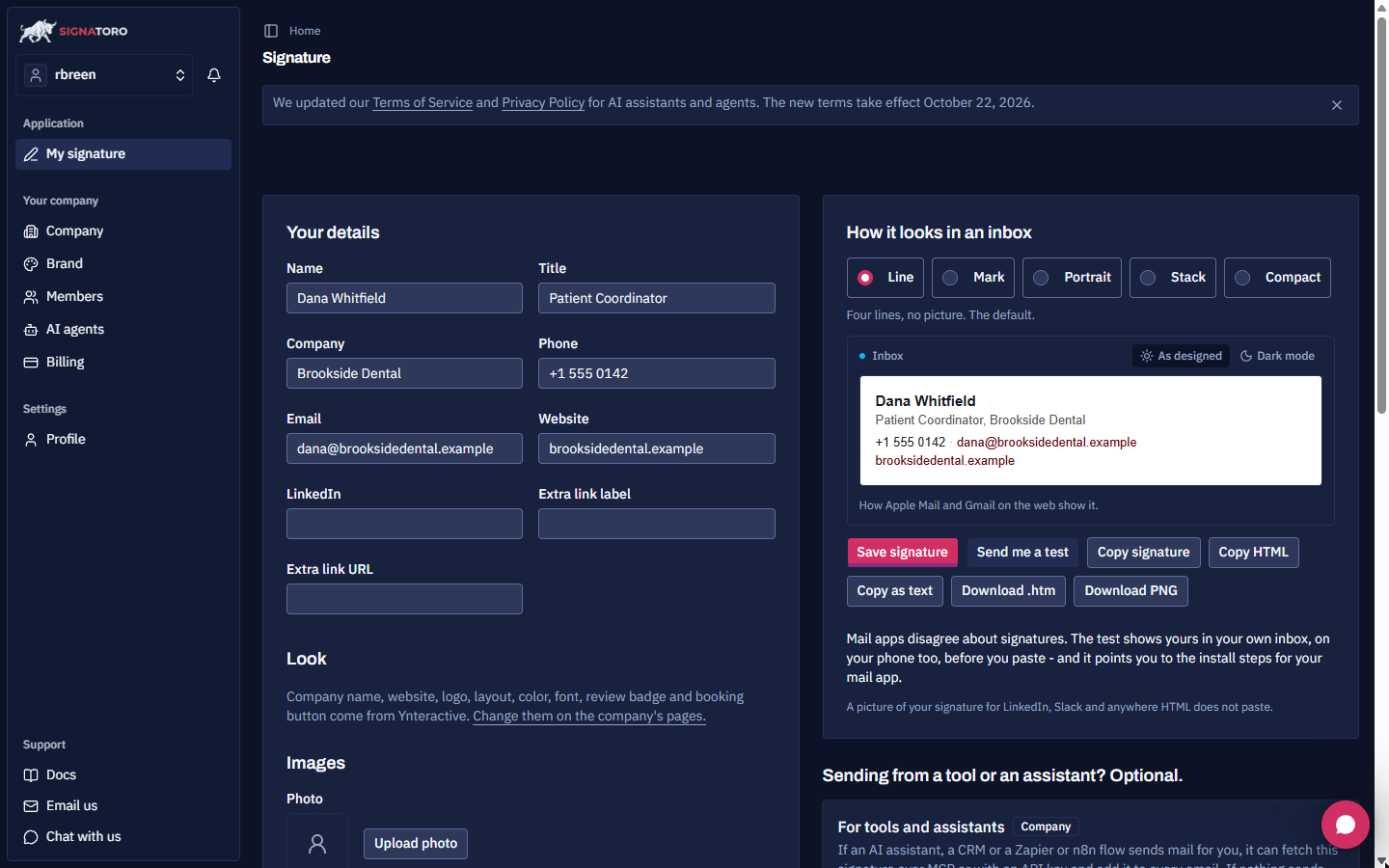This screenshot has width=1389, height=868.
Task: Click the Signatoro bull logo
Action: (73, 32)
